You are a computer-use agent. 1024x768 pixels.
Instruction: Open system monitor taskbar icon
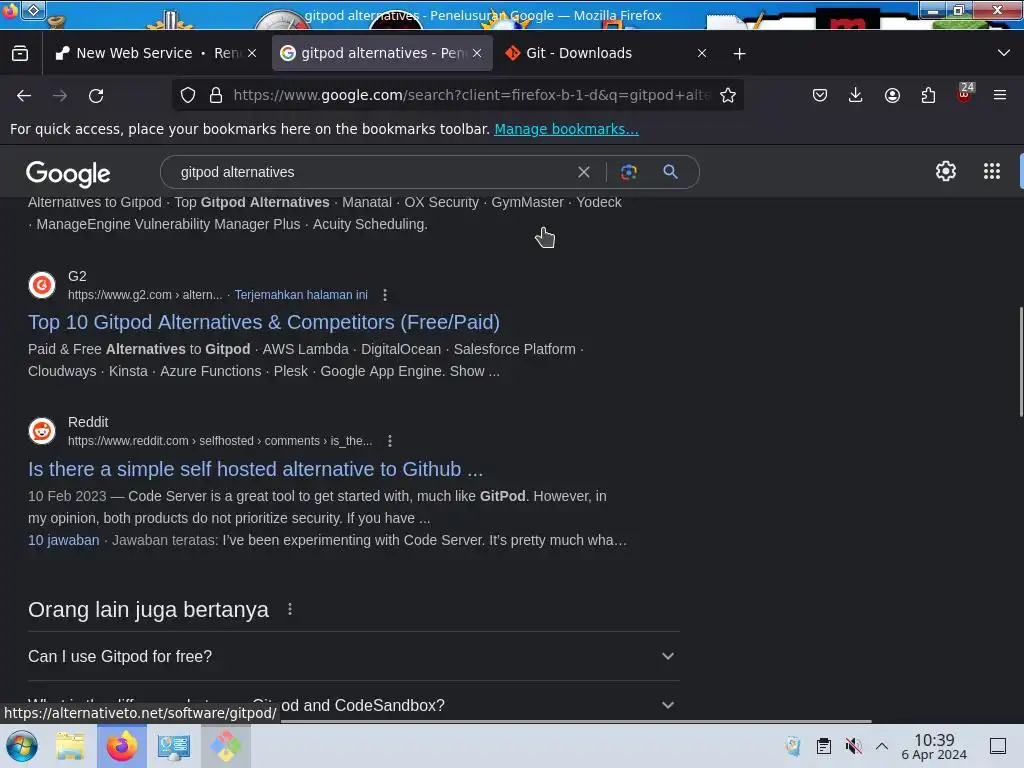tap(174, 746)
